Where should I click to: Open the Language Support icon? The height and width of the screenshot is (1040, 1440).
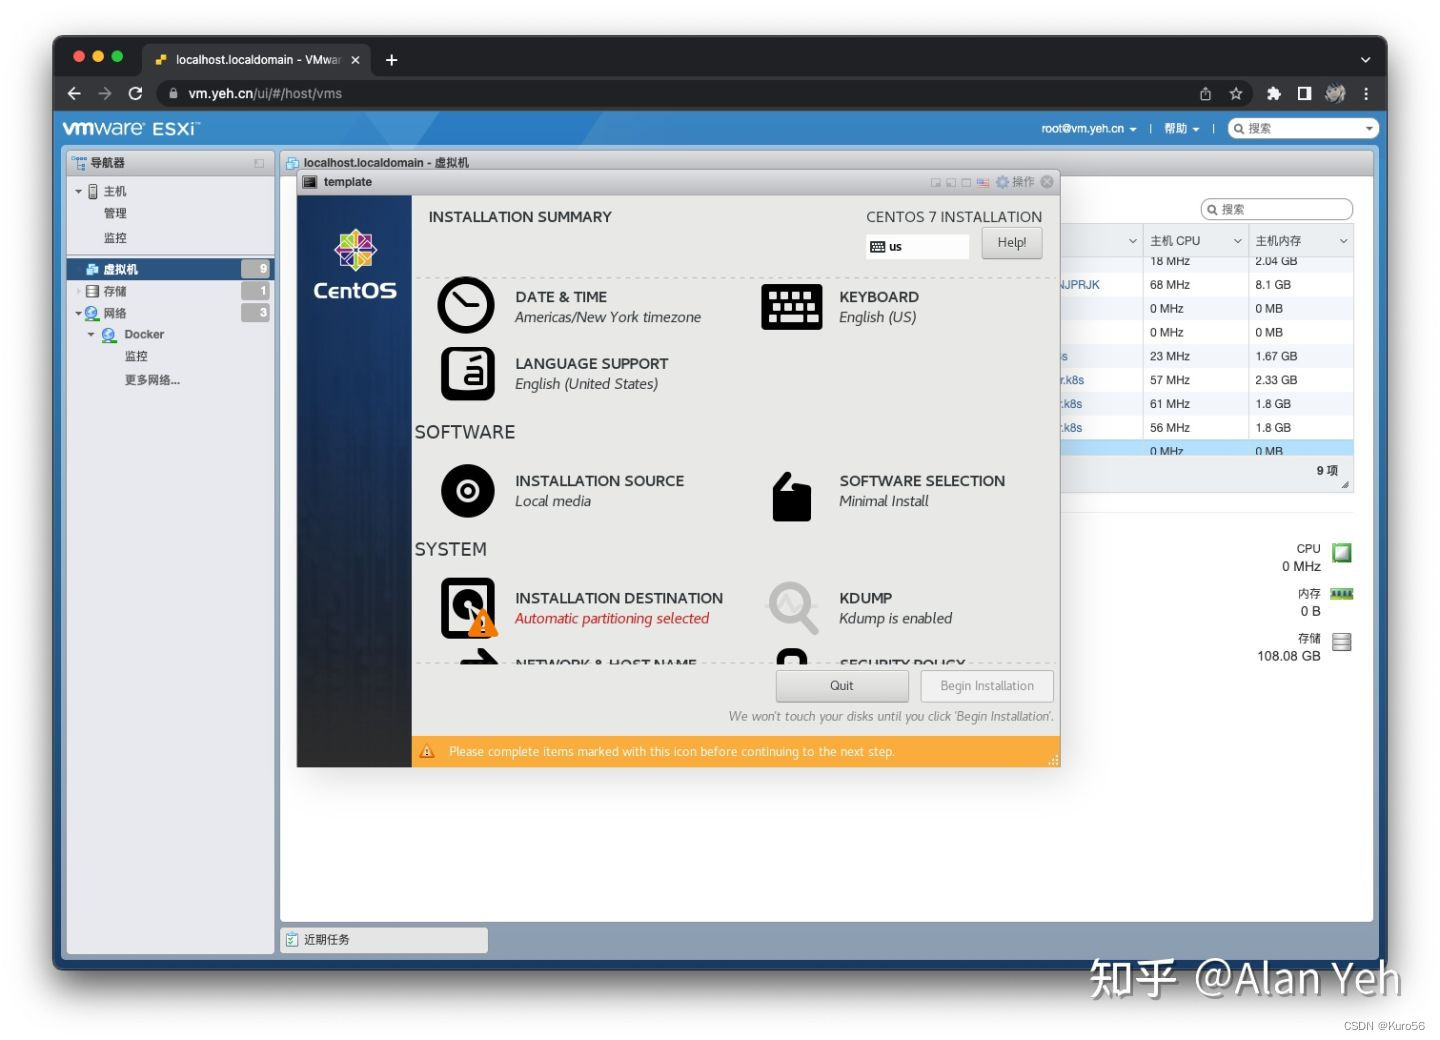467,373
